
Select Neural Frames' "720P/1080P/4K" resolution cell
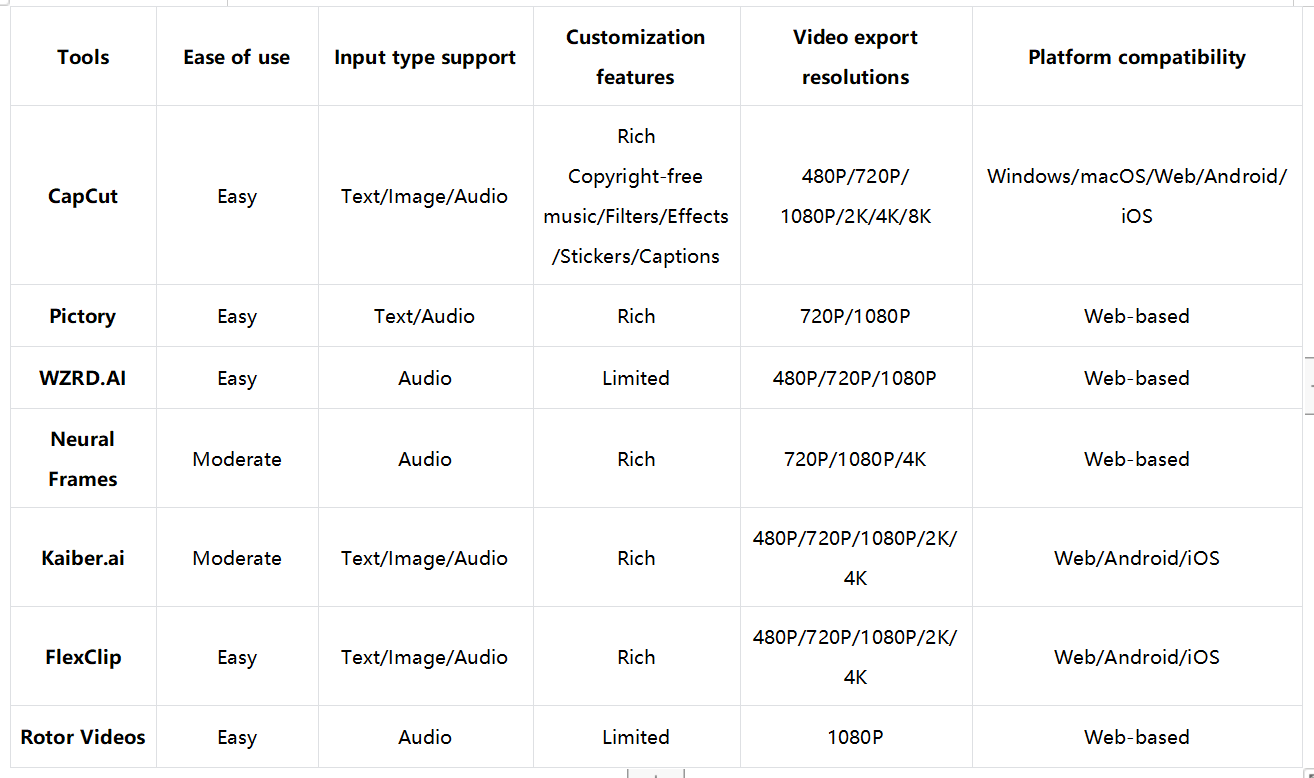855,459
